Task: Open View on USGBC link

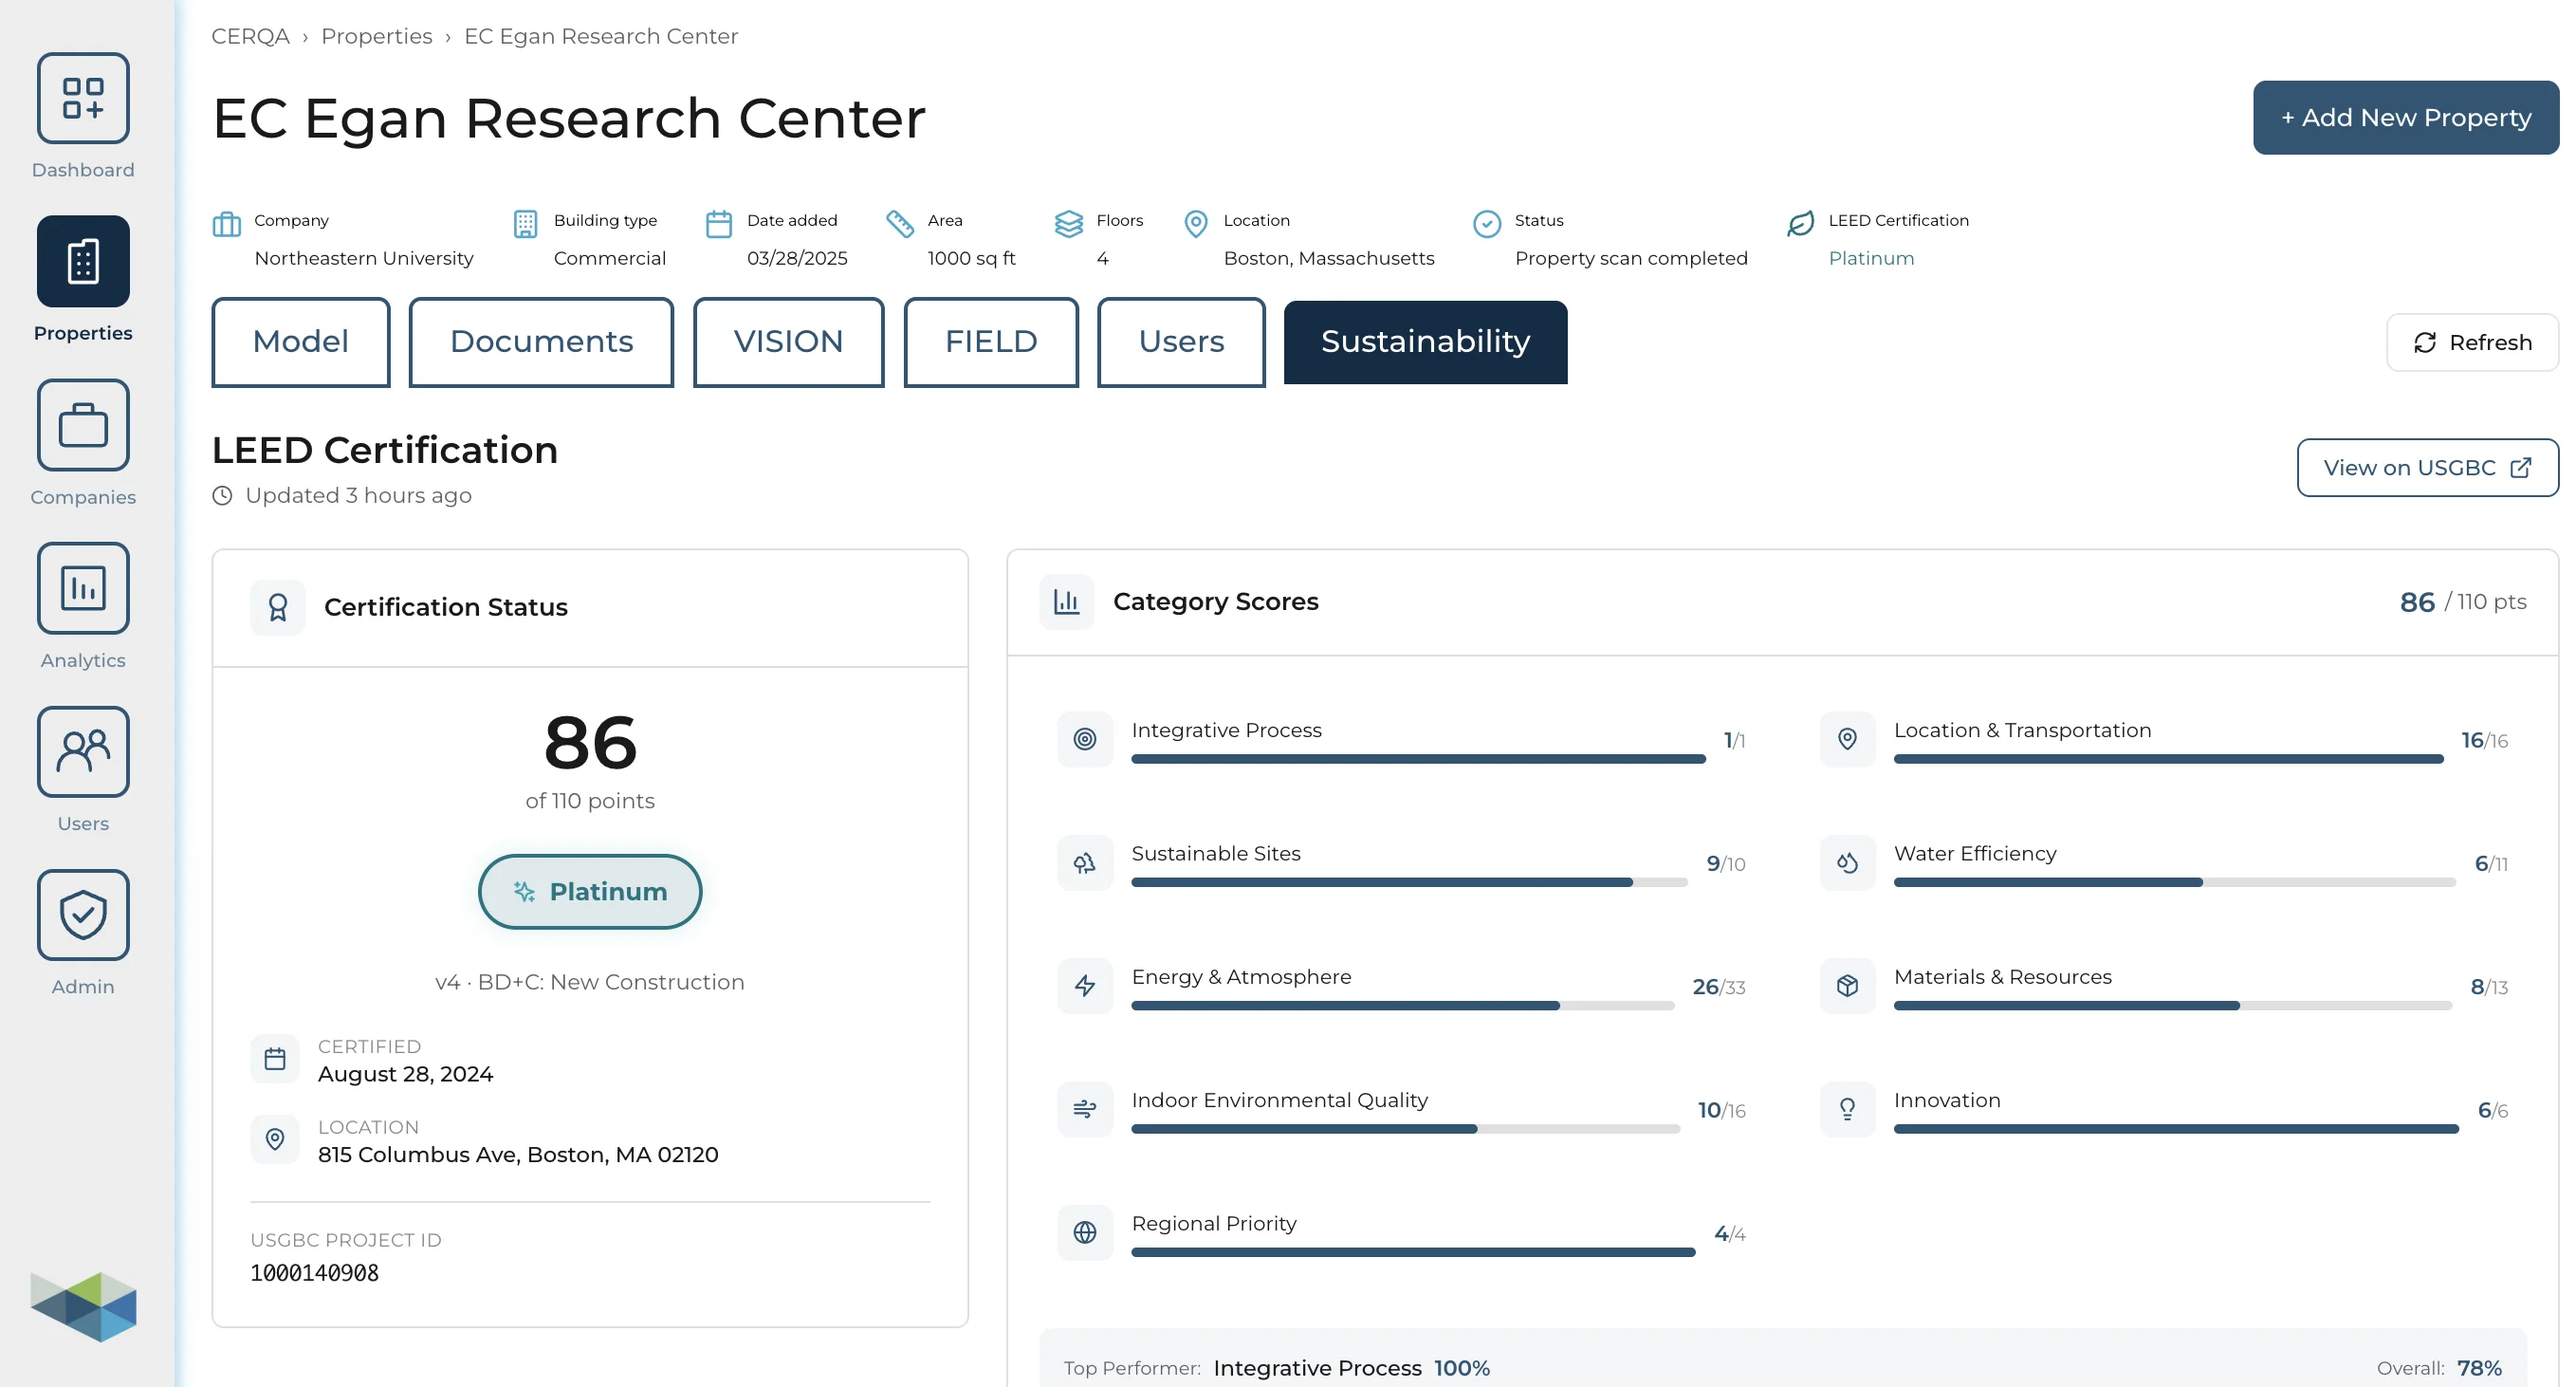Action: (2426, 468)
